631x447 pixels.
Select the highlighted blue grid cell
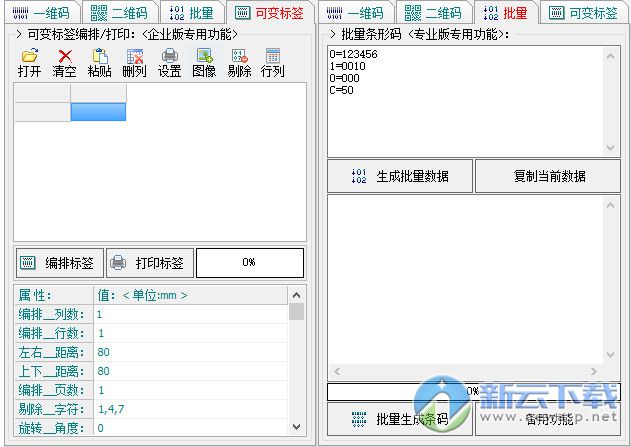tap(98, 112)
